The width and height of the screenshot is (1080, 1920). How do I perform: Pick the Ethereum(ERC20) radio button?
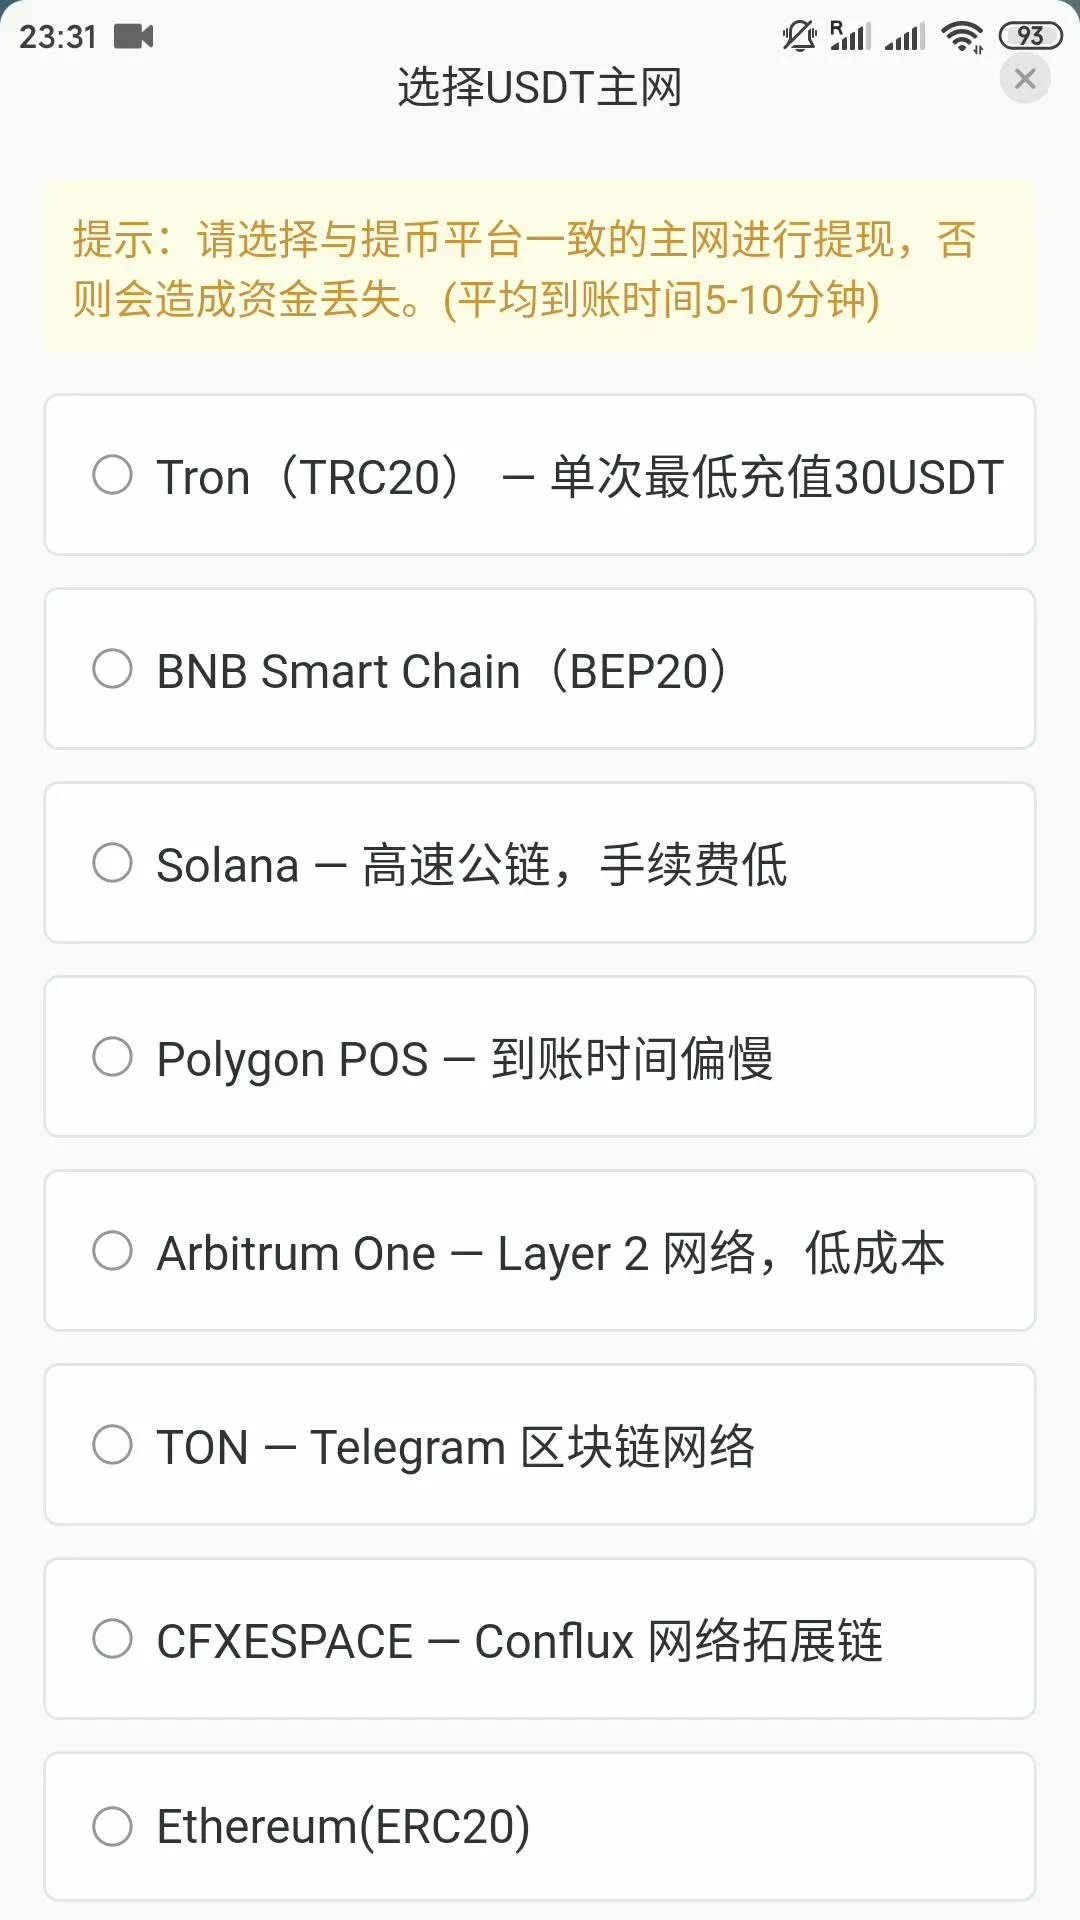(112, 1826)
